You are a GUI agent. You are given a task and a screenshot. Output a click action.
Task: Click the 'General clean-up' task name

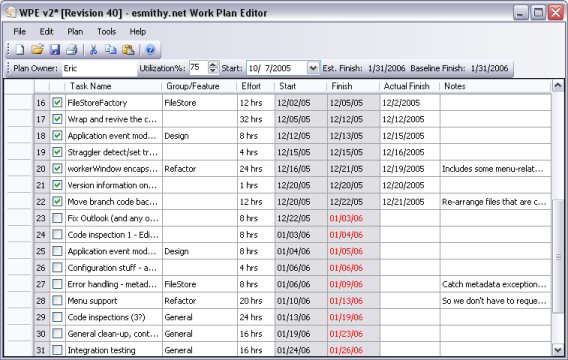(113, 334)
